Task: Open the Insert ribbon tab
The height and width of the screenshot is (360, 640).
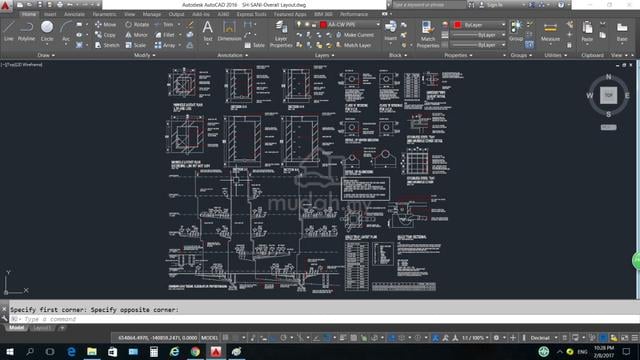Action: 50,14
